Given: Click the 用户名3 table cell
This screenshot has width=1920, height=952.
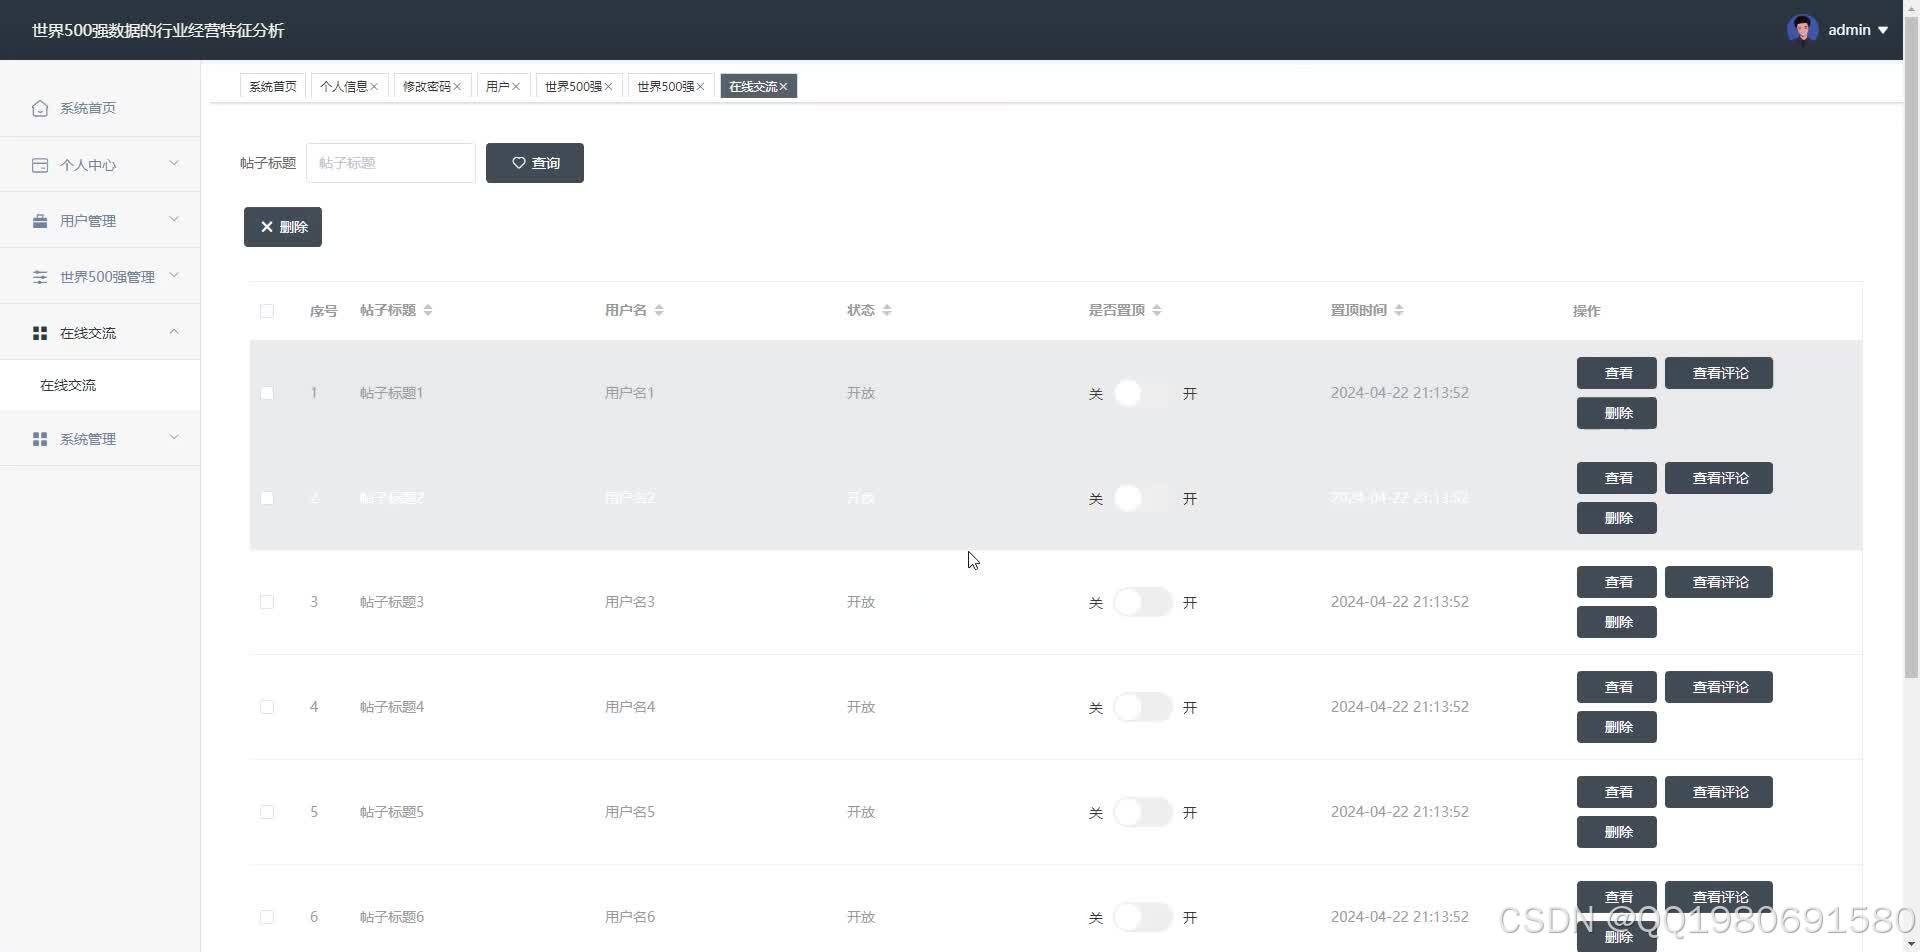Looking at the screenshot, I should click(x=630, y=602).
